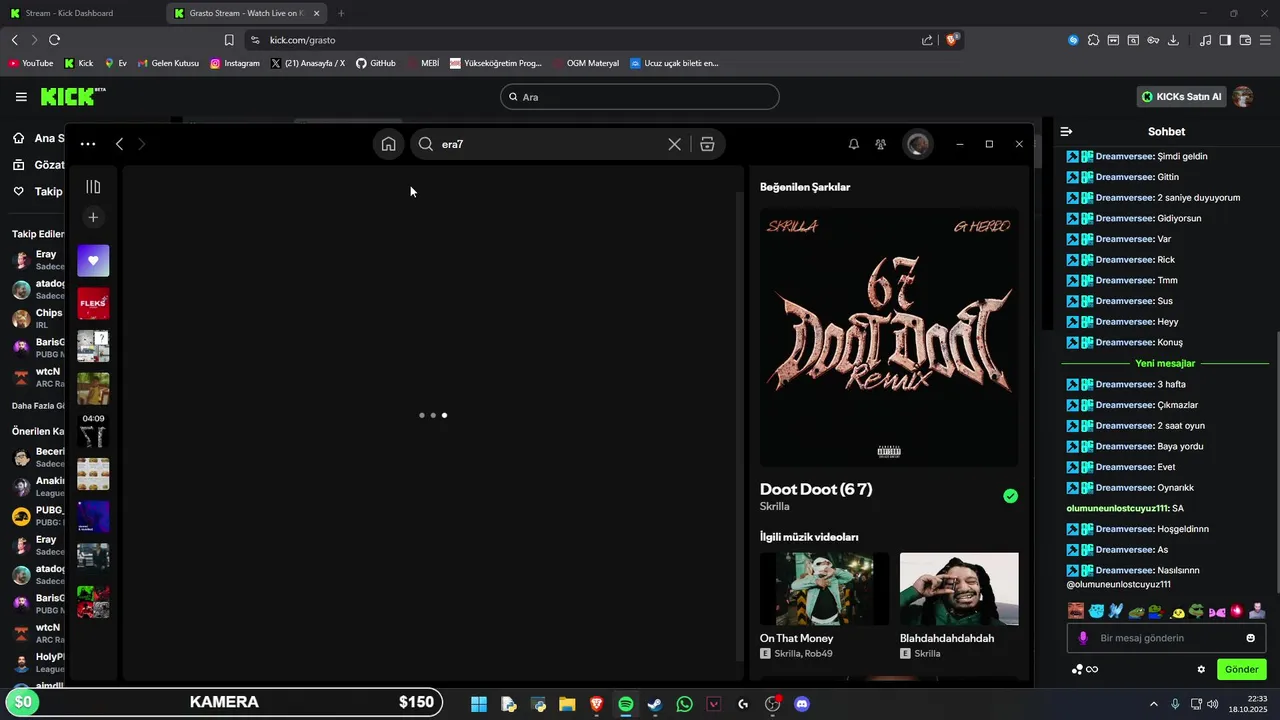Open the Liked Songs heart playlist
The width and height of the screenshot is (1280, 720).
[93, 260]
